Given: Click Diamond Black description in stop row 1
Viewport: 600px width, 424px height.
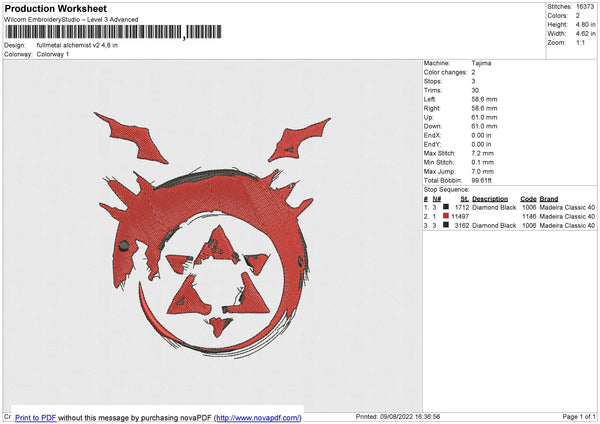Looking at the screenshot, I should pyautogui.click(x=494, y=207).
